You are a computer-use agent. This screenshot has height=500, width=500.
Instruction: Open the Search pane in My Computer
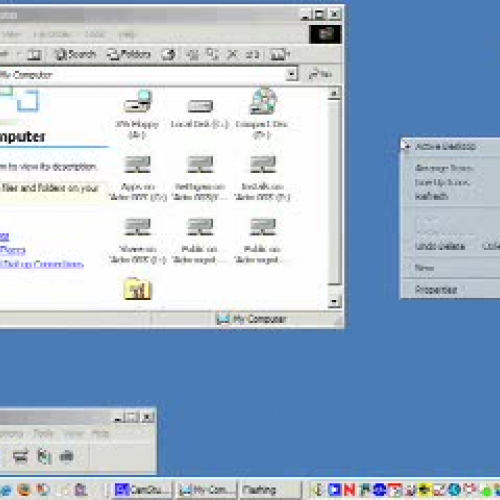(x=76, y=54)
